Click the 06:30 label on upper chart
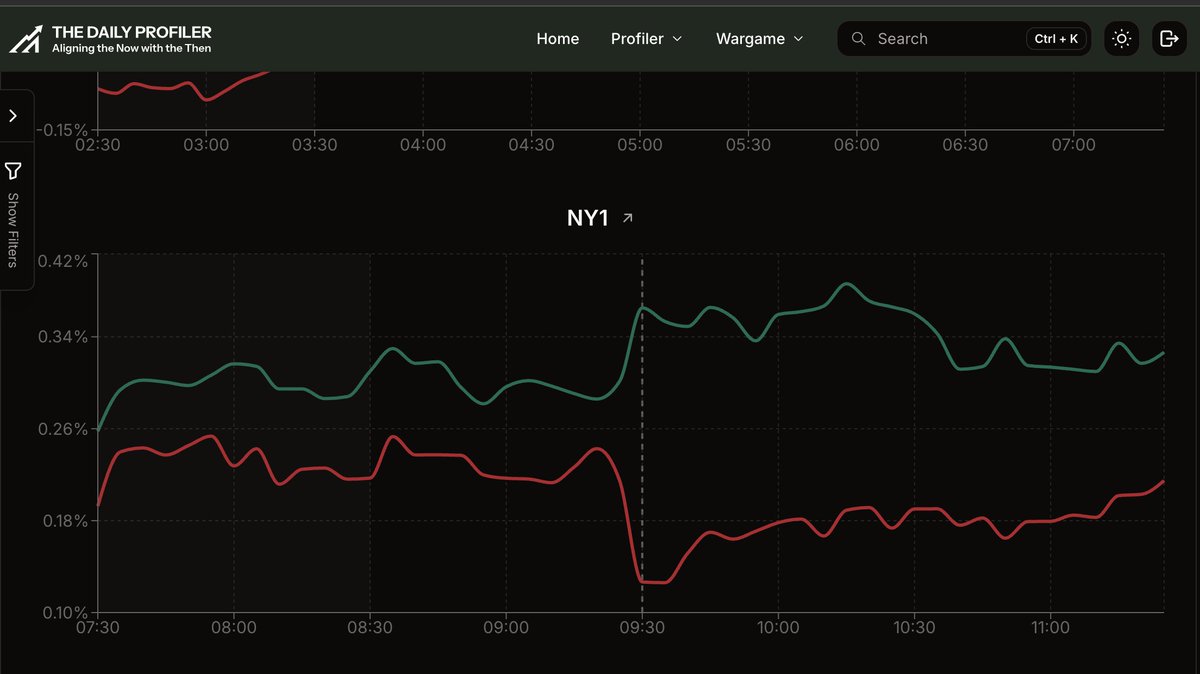1200x674 pixels. (965, 145)
